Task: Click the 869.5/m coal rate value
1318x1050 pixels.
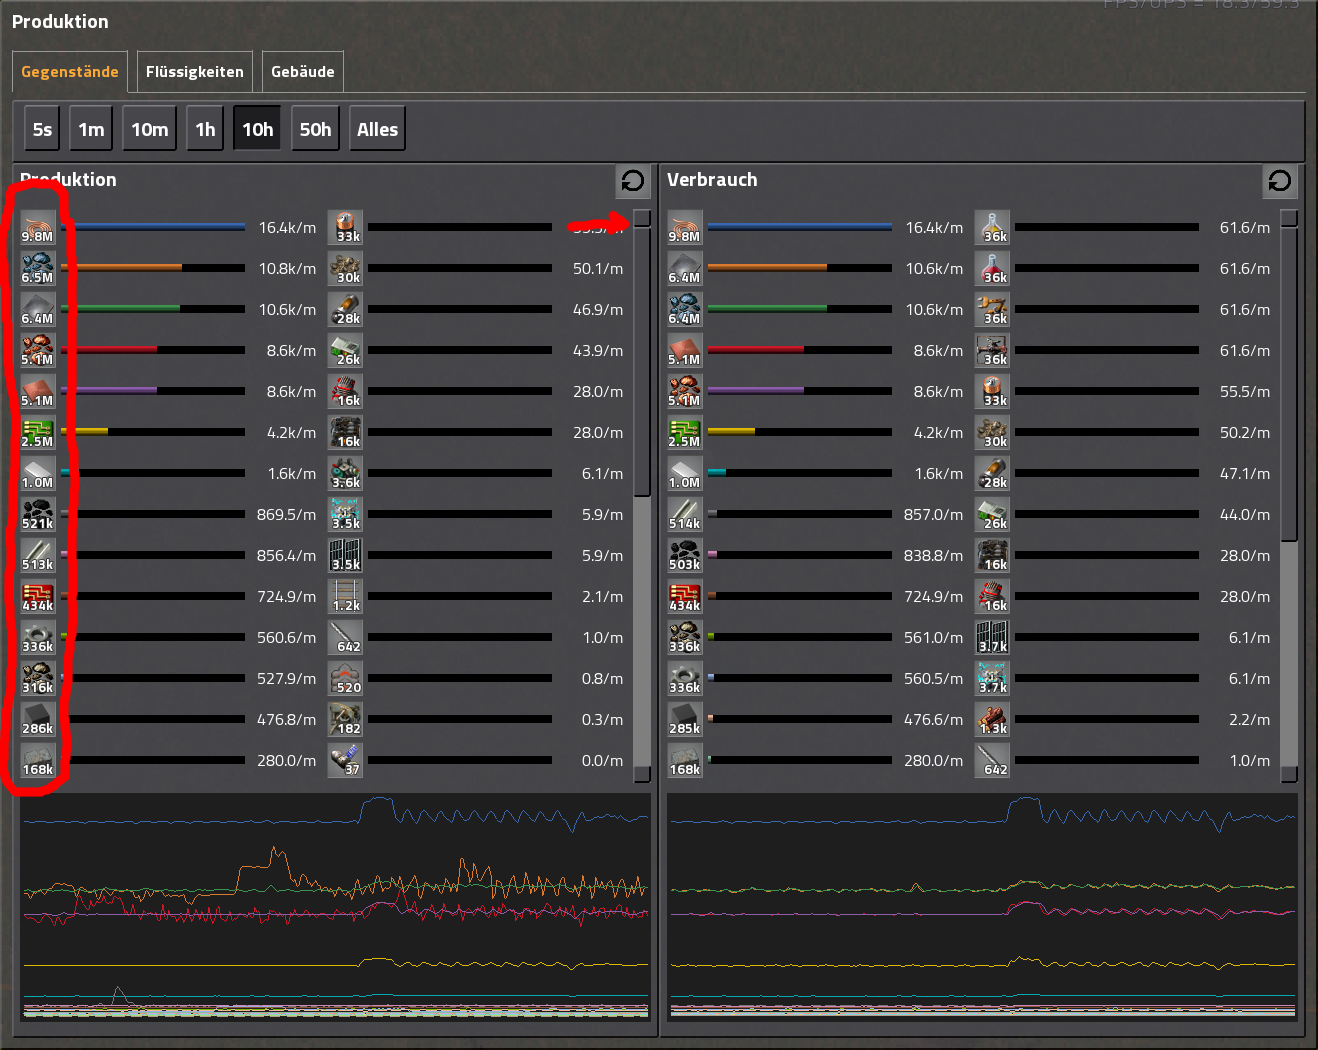Action: click(x=286, y=514)
